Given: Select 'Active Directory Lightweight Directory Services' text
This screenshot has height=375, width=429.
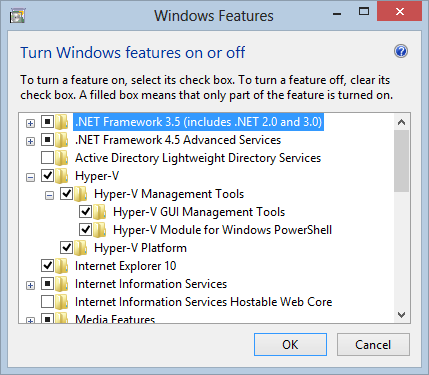Looking at the screenshot, I should point(198,158).
